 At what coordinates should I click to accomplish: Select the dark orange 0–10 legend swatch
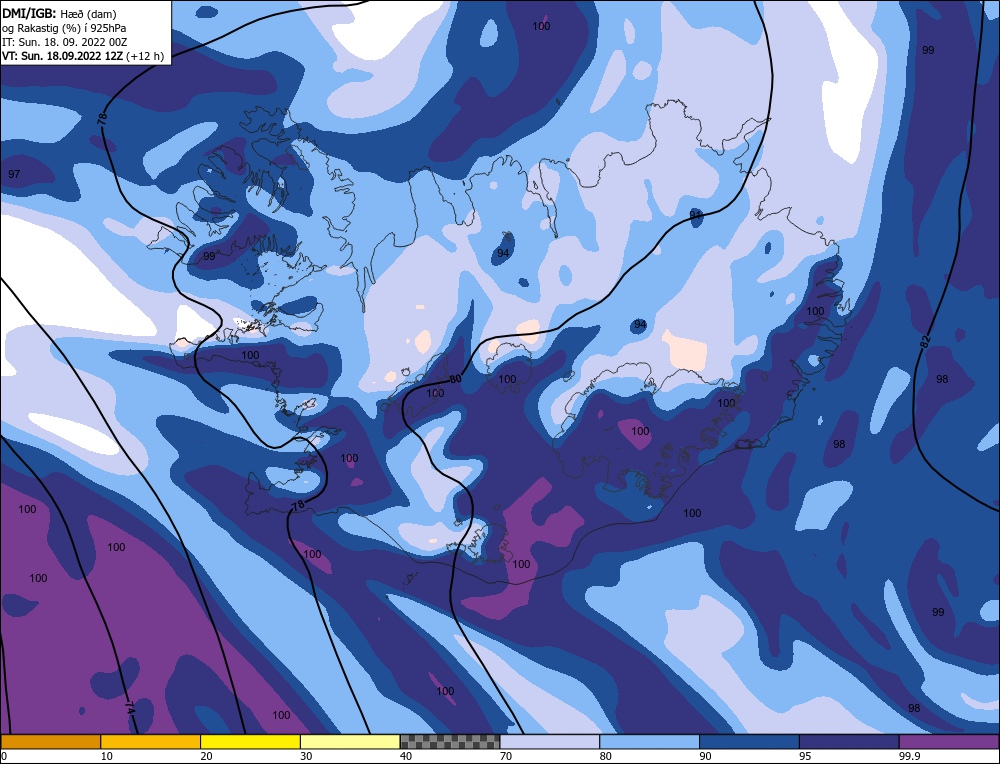(x=50, y=741)
